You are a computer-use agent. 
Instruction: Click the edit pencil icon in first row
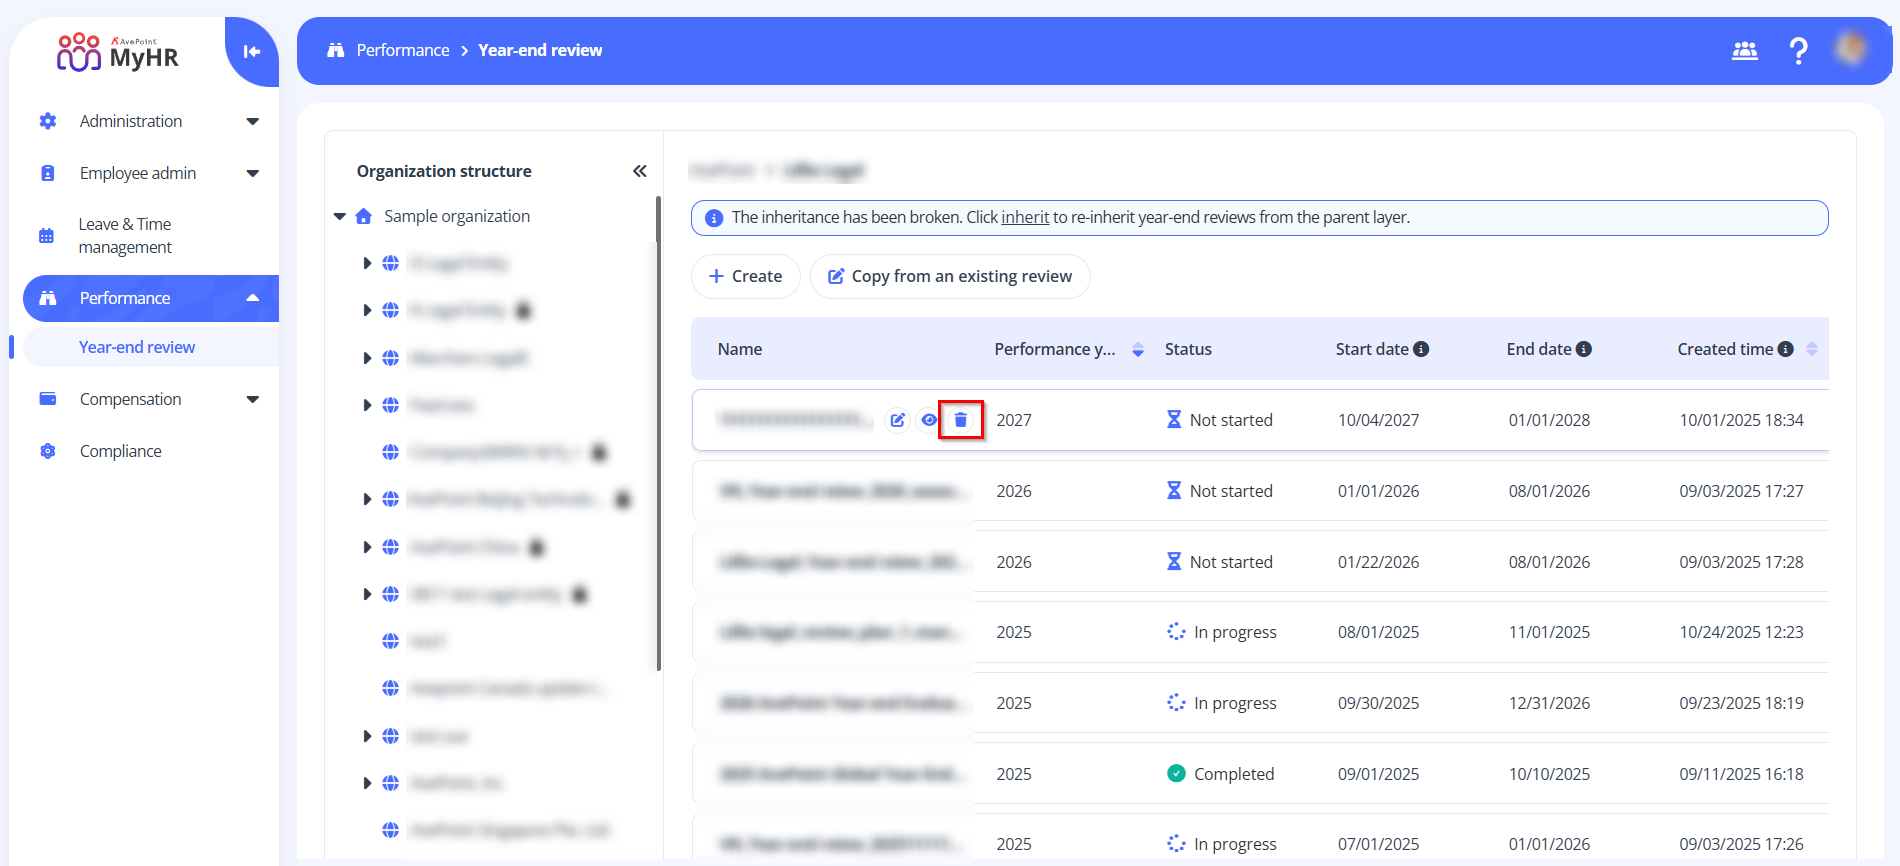tap(897, 420)
